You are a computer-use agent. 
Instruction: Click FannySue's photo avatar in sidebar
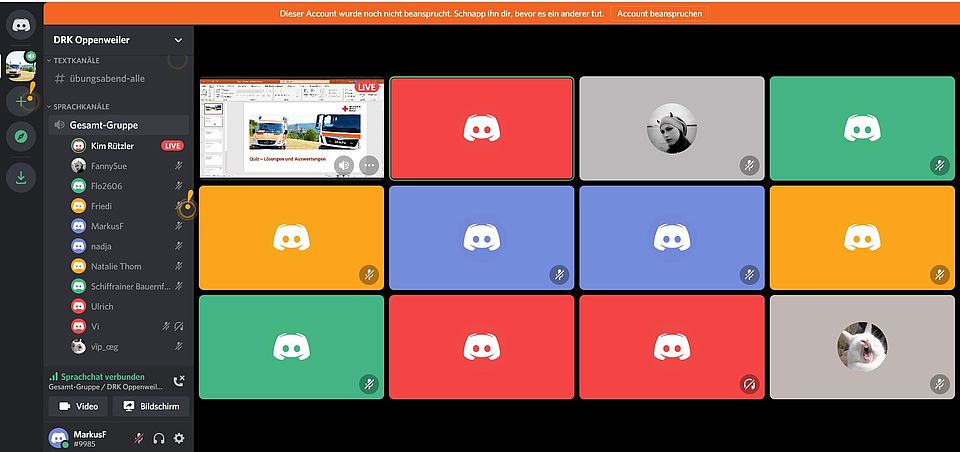(78, 166)
